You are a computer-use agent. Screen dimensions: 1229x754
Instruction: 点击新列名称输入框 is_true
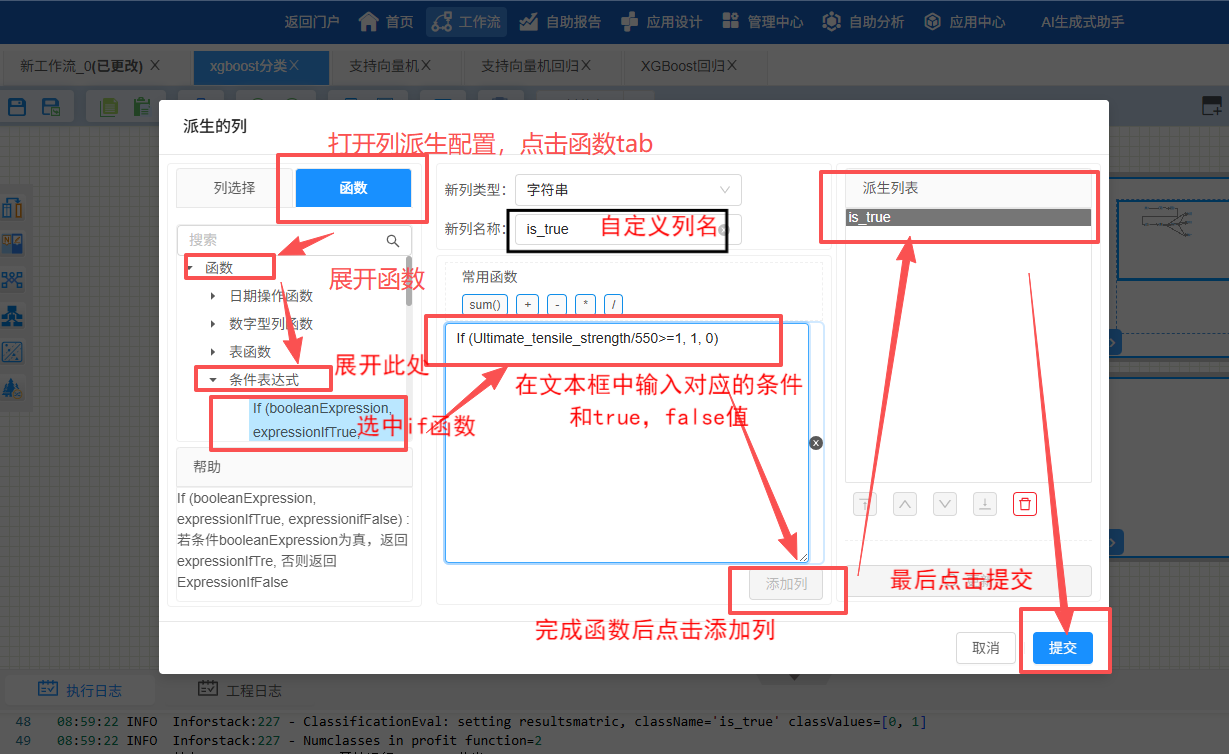(580, 229)
